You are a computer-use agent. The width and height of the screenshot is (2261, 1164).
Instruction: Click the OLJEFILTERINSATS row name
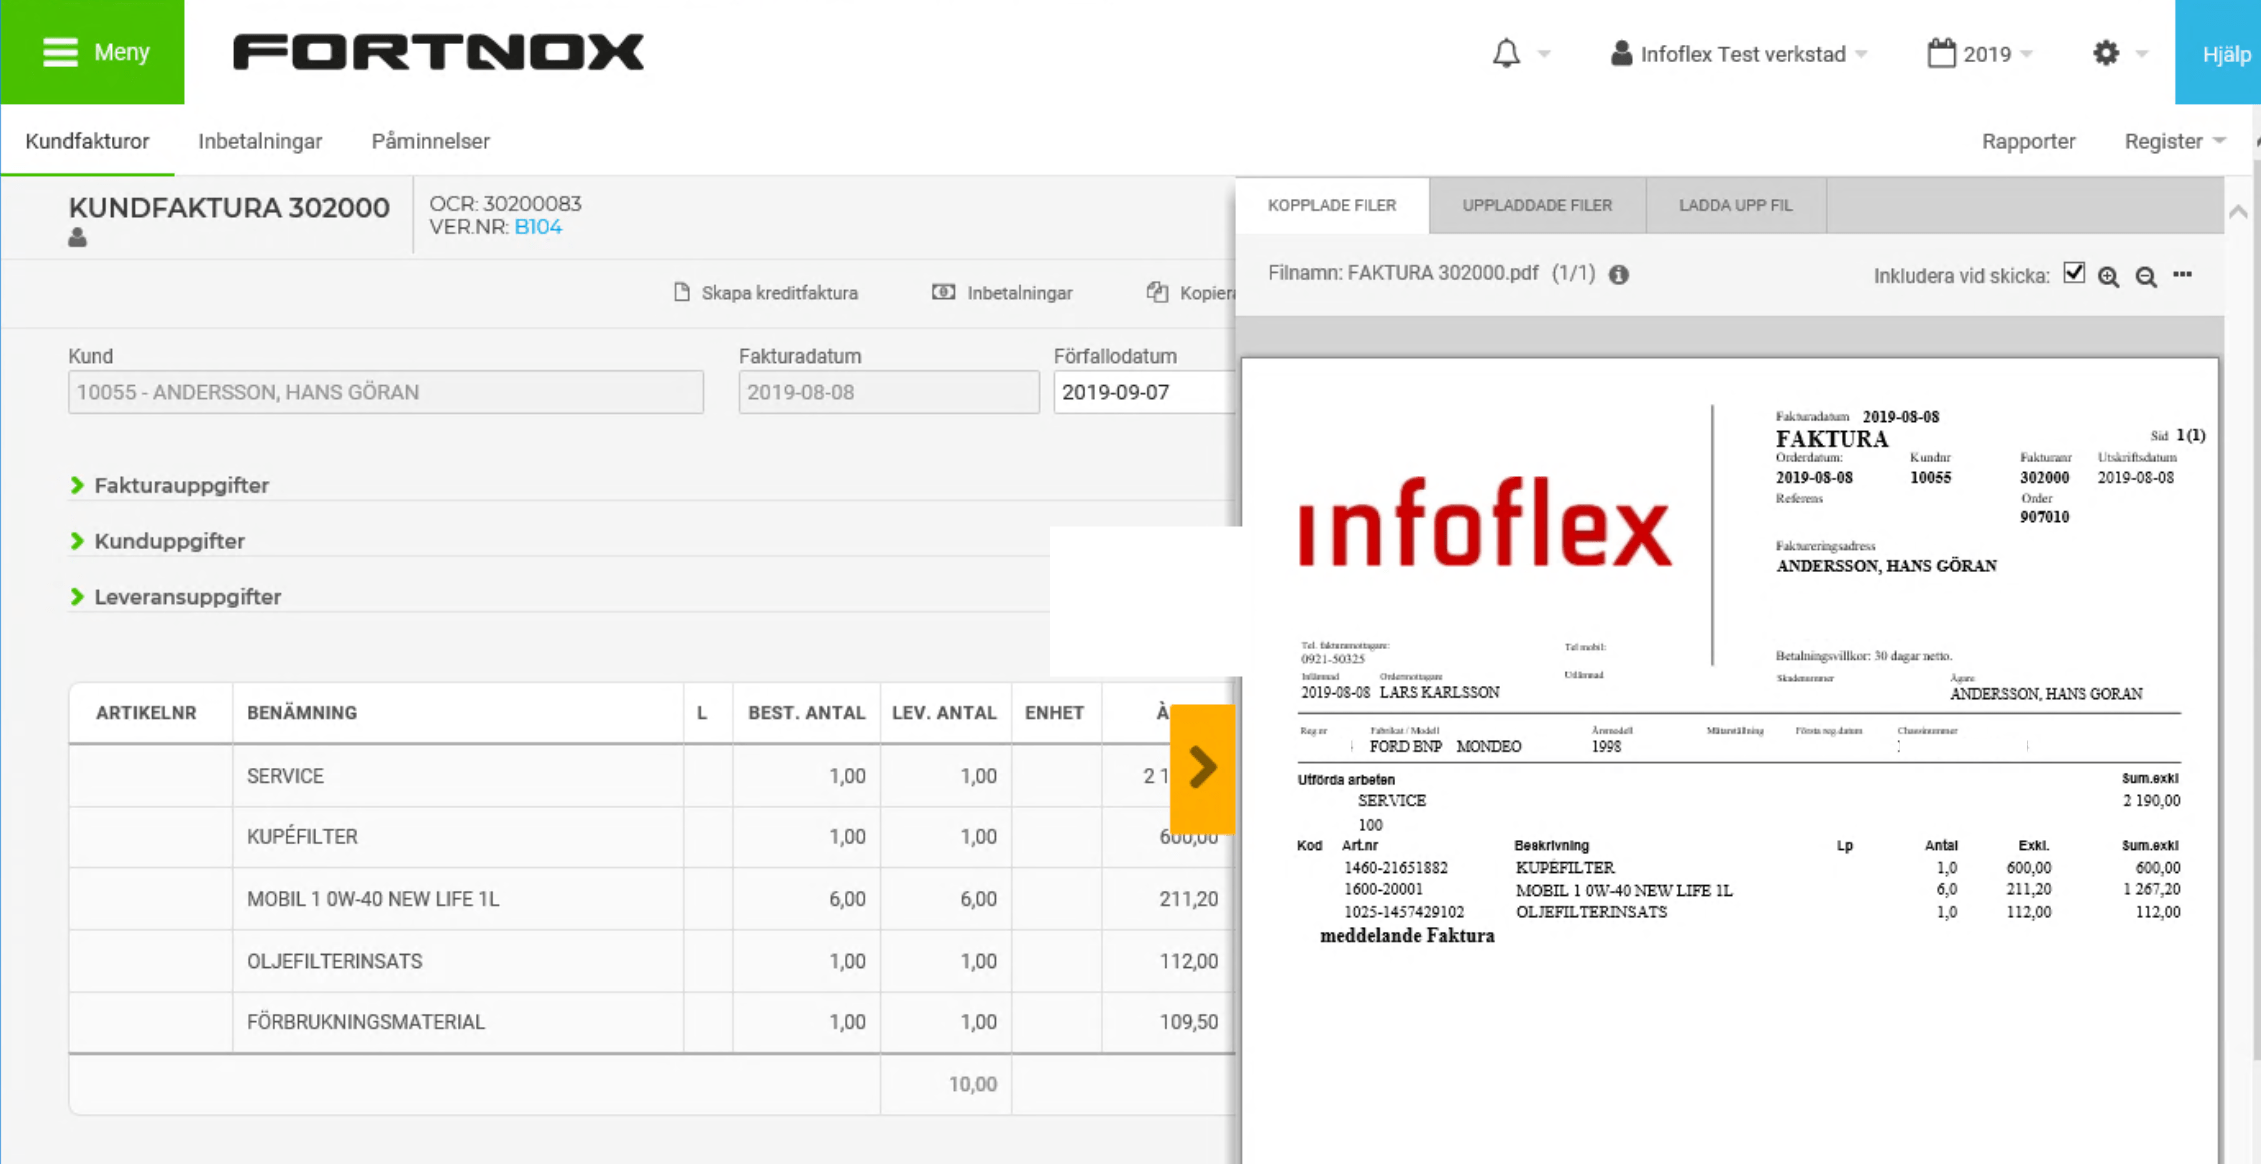coord(334,961)
